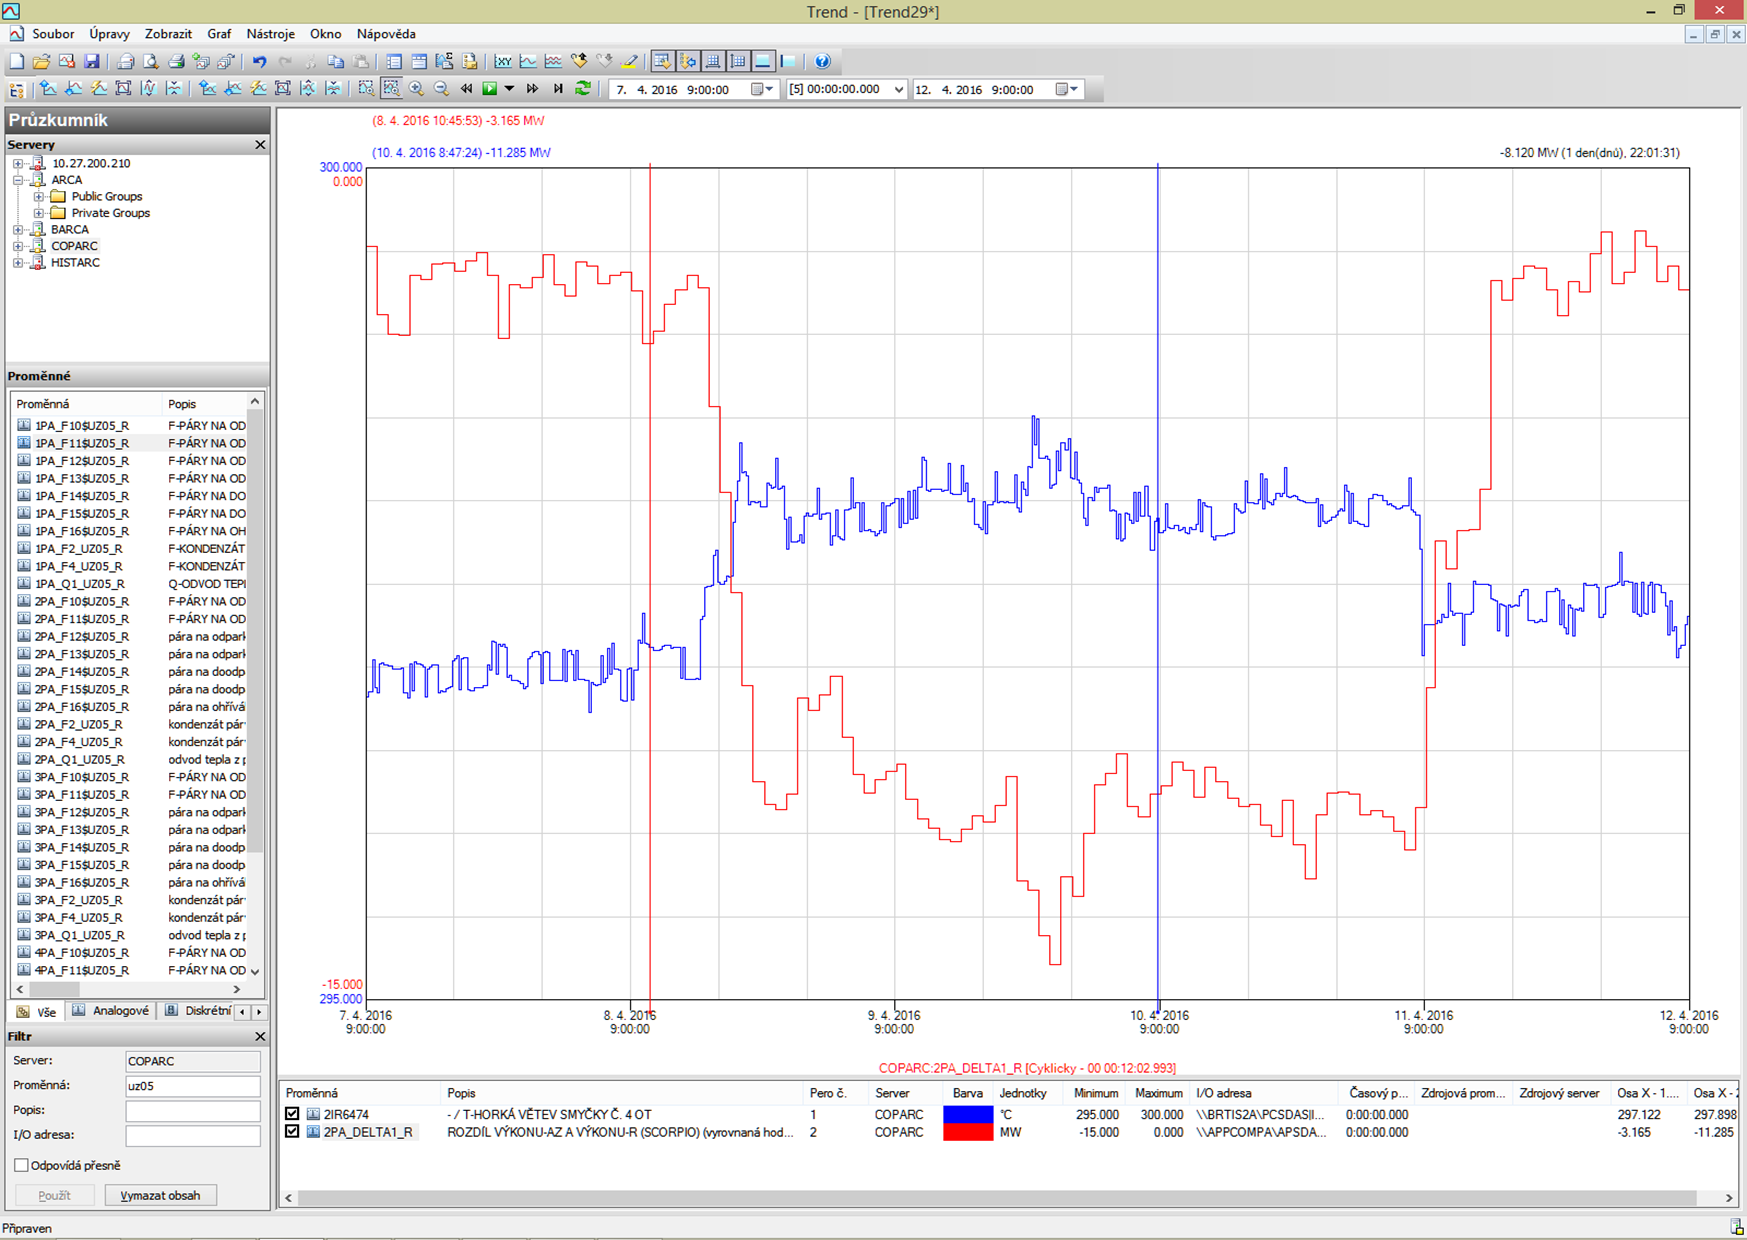Click the blue color swatch for 2IR6474
The height and width of the screenshot is (1240, 1747).
point(967,1114)
